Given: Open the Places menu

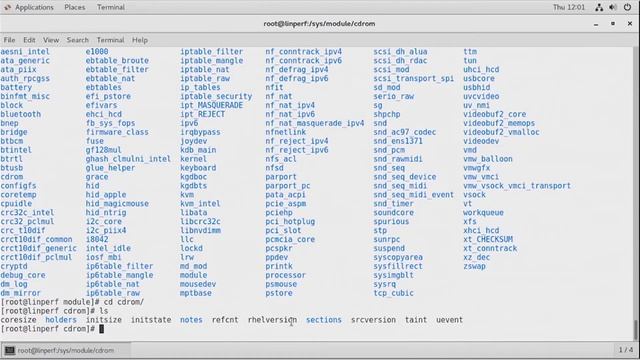Looking at the screenshot, I should (75, 7).
